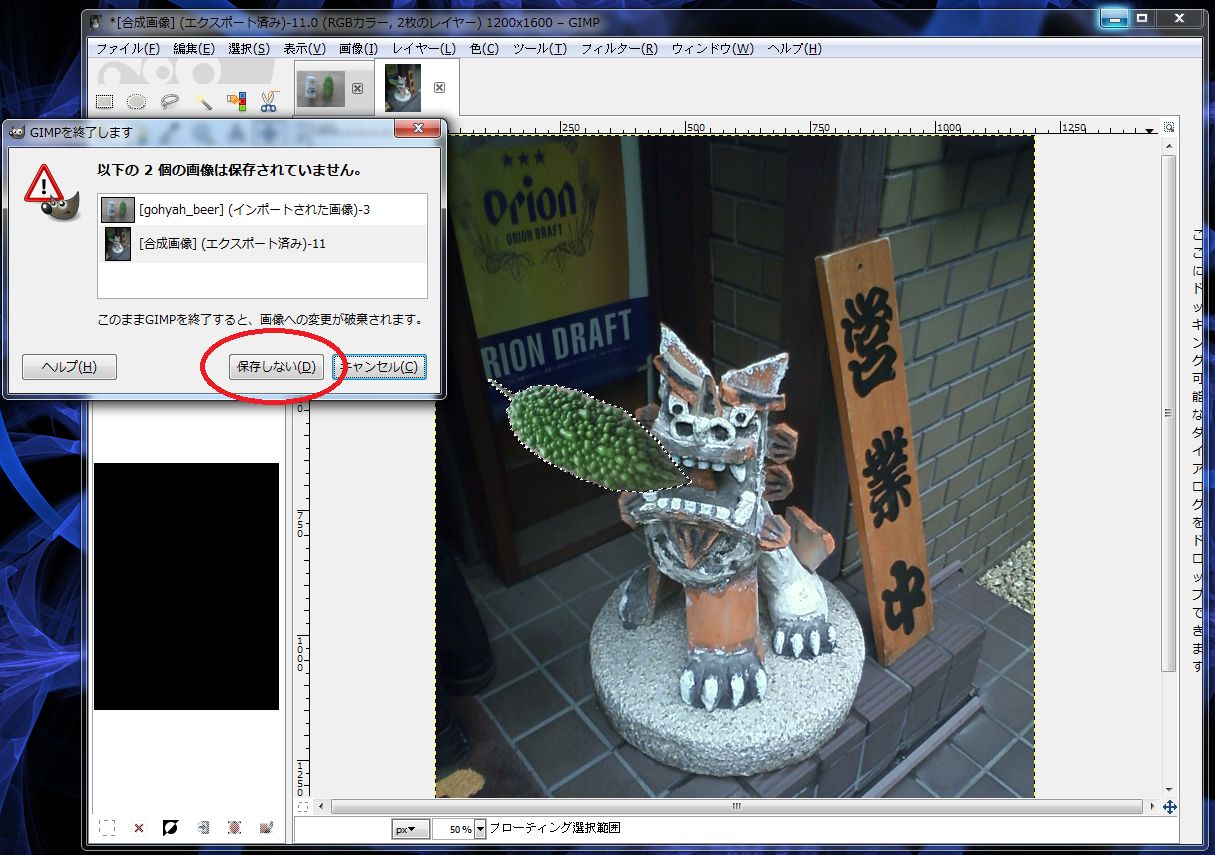Close the gohyah_beer image tab
Screen dimensions: 1215x855
click(358, 88)
